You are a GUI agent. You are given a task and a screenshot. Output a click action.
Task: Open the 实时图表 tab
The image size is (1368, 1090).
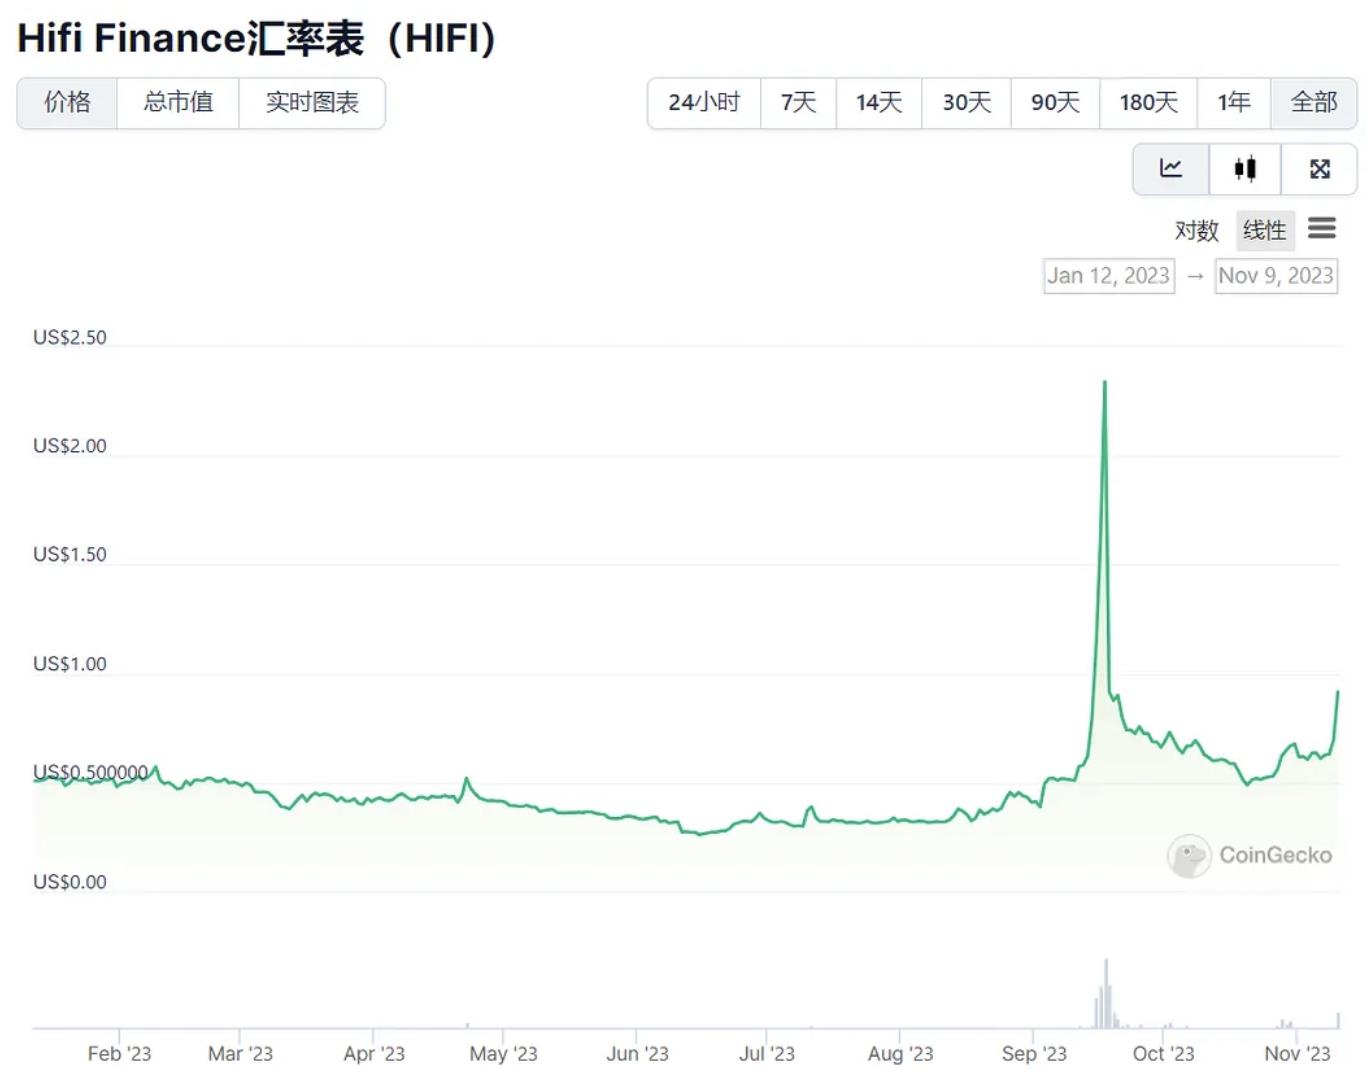click(x=312, y=103)
